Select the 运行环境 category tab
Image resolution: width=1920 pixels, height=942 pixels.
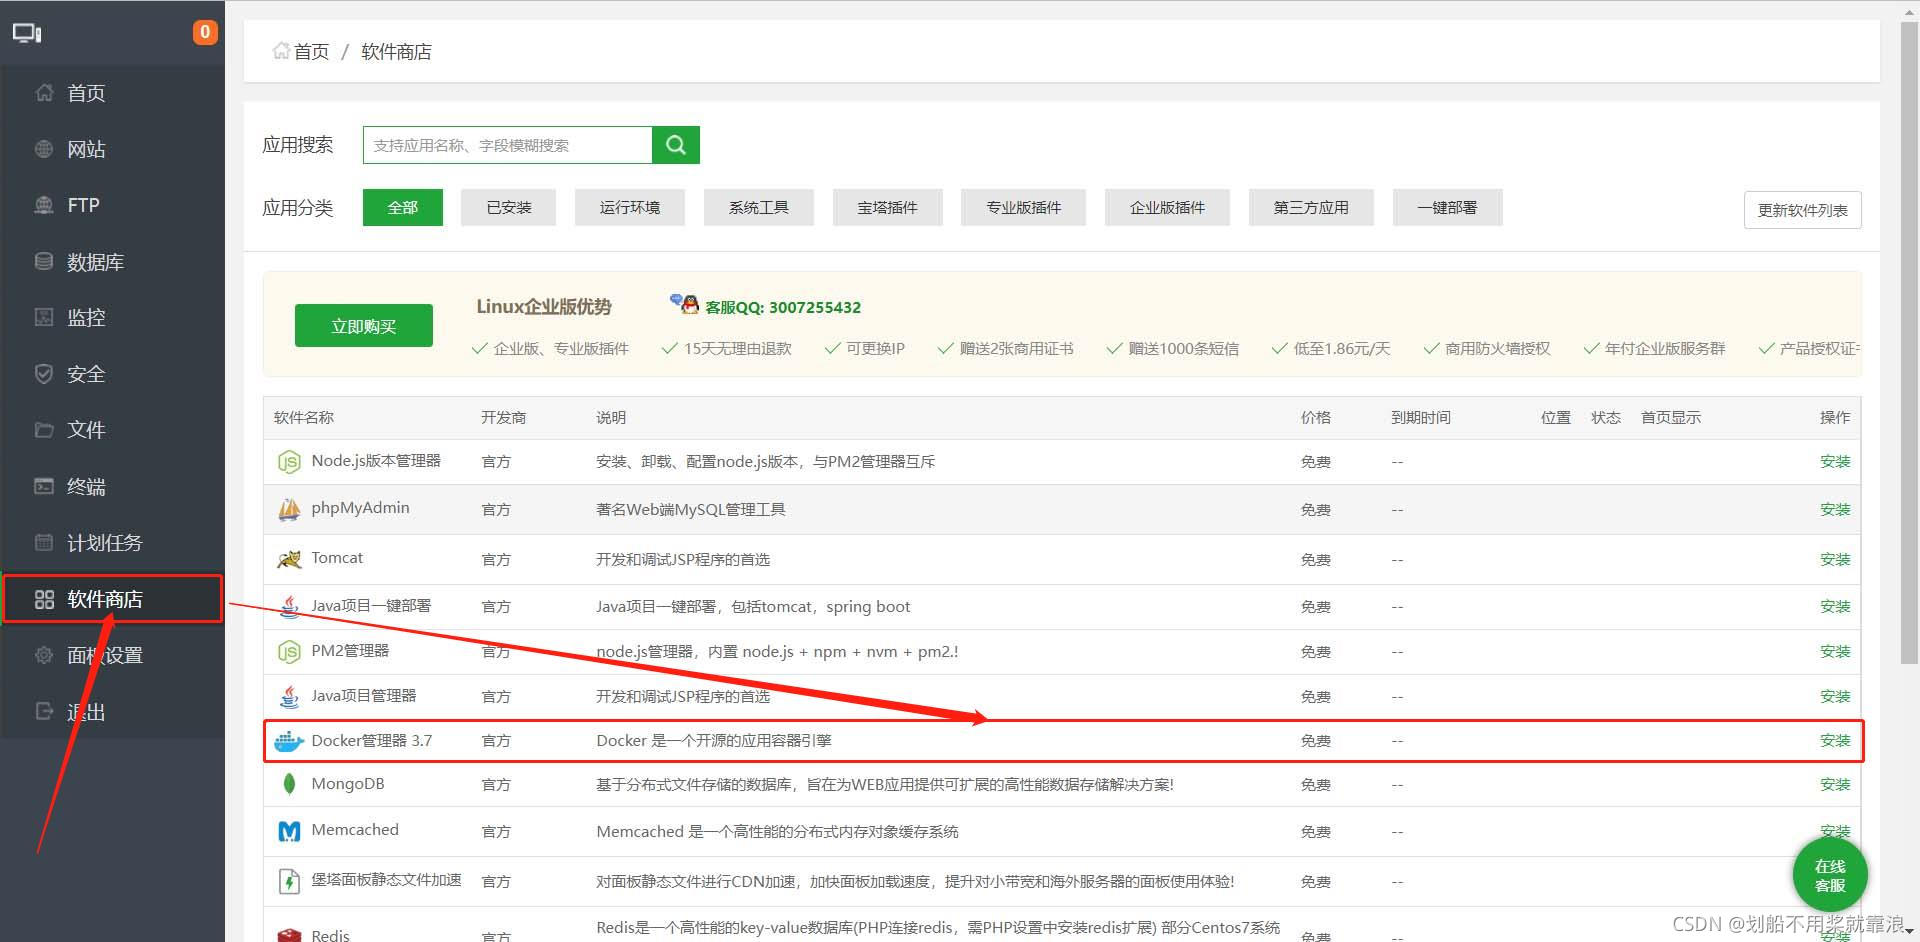click(629, 208)
